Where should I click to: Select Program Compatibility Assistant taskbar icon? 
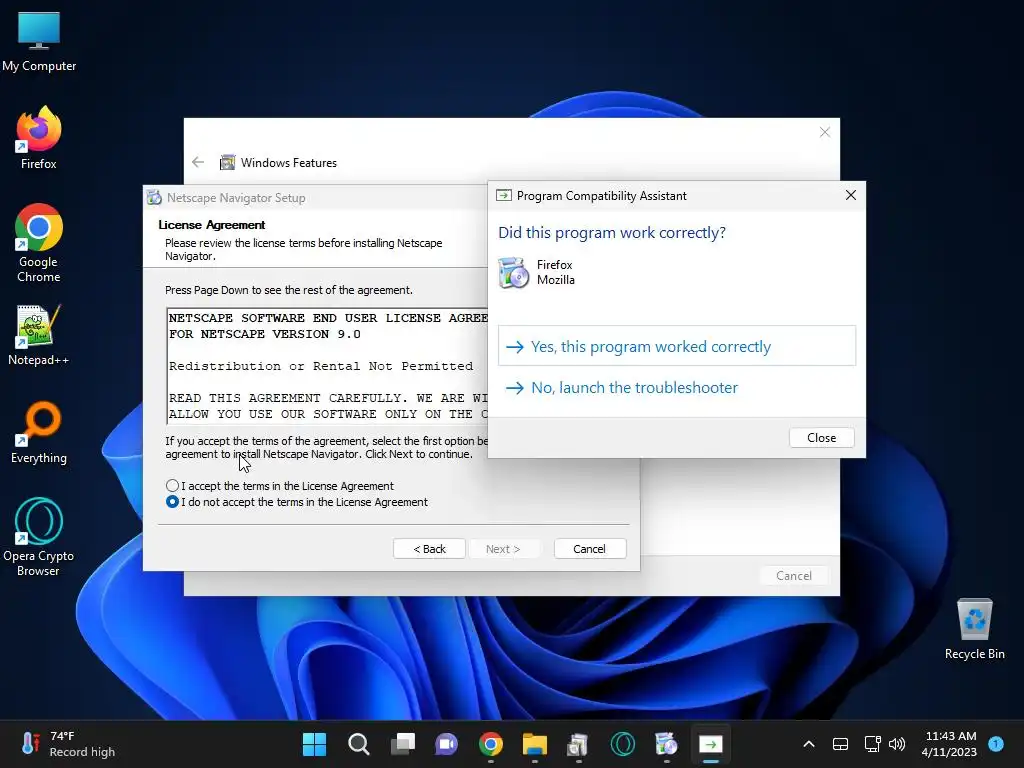pos(711,744)
